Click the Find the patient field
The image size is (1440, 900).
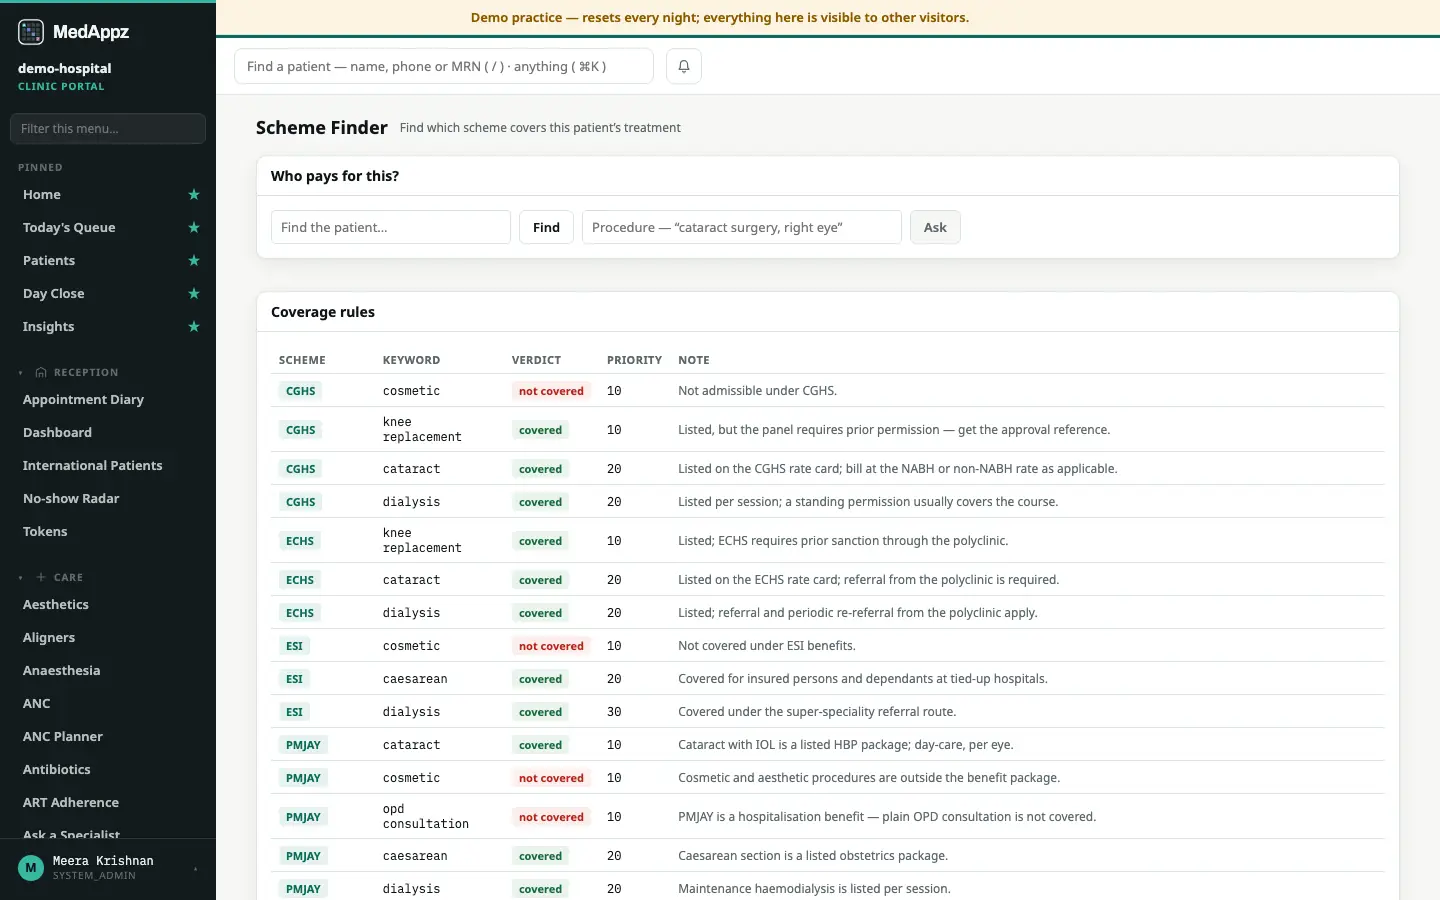(x=391, y=227)
